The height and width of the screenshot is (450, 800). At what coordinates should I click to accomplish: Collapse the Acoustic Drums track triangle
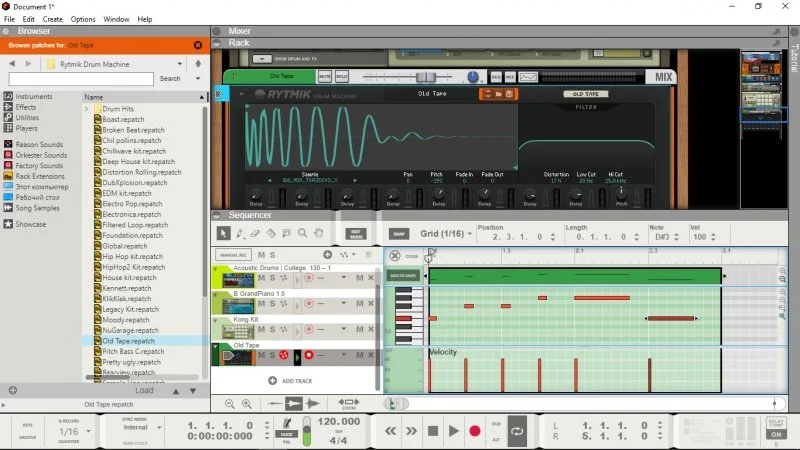pyautogui.click(x=216, y=269)
